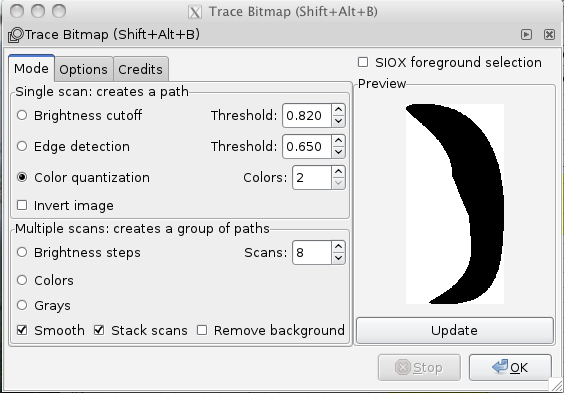The height and width of the screenshot is (393, 564).
Task: Increase Edge detection threshold with up arrow
Action: coord(338,140)
